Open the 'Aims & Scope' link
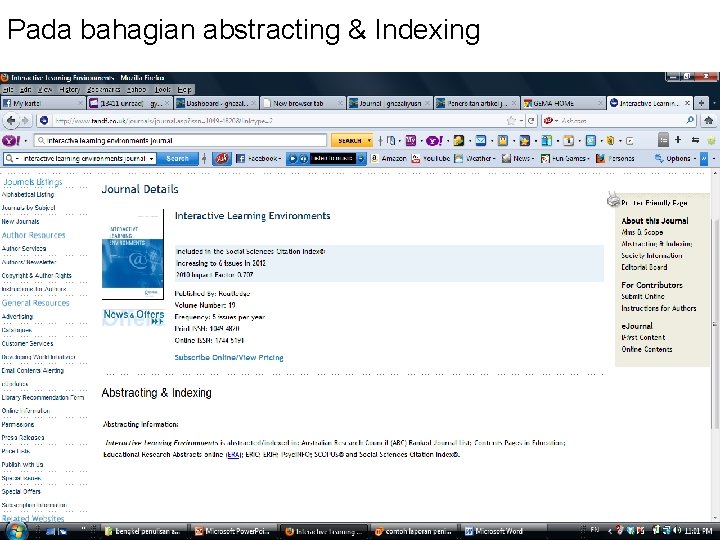 (642, 232)
